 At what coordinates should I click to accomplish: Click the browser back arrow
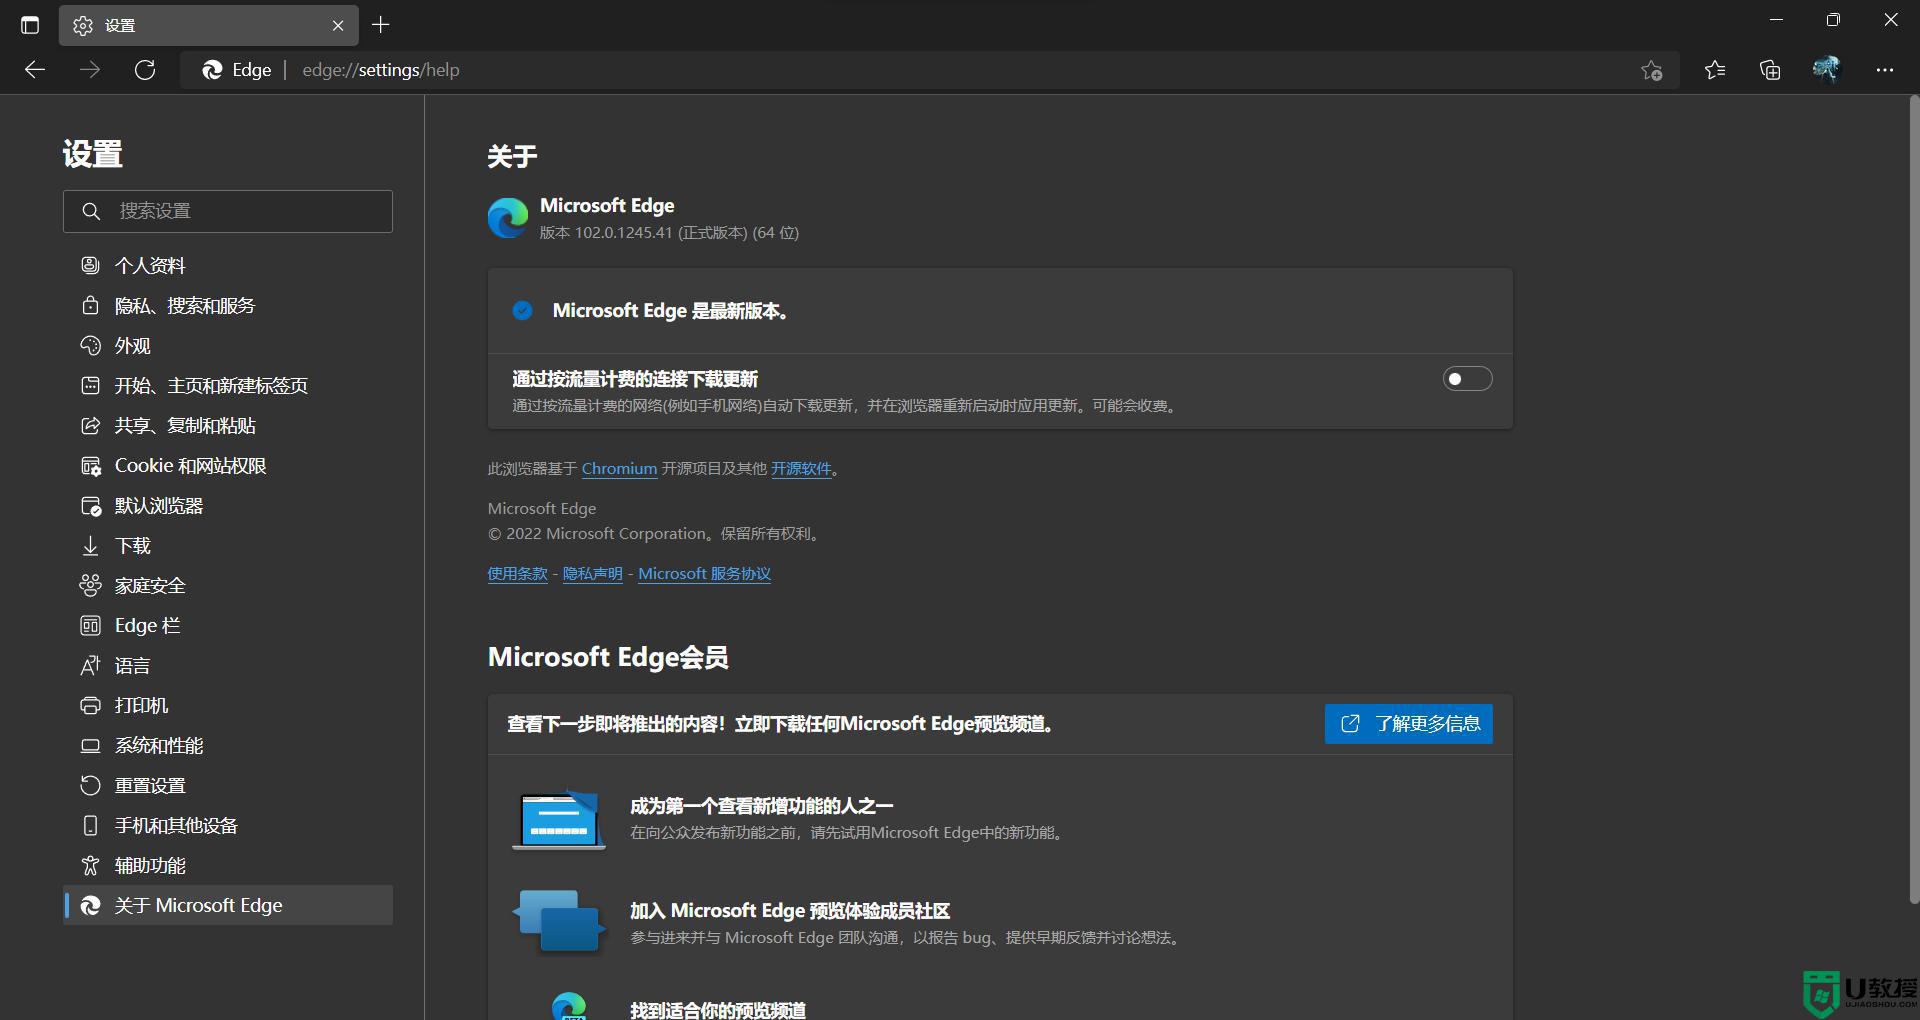click(35, 70)
